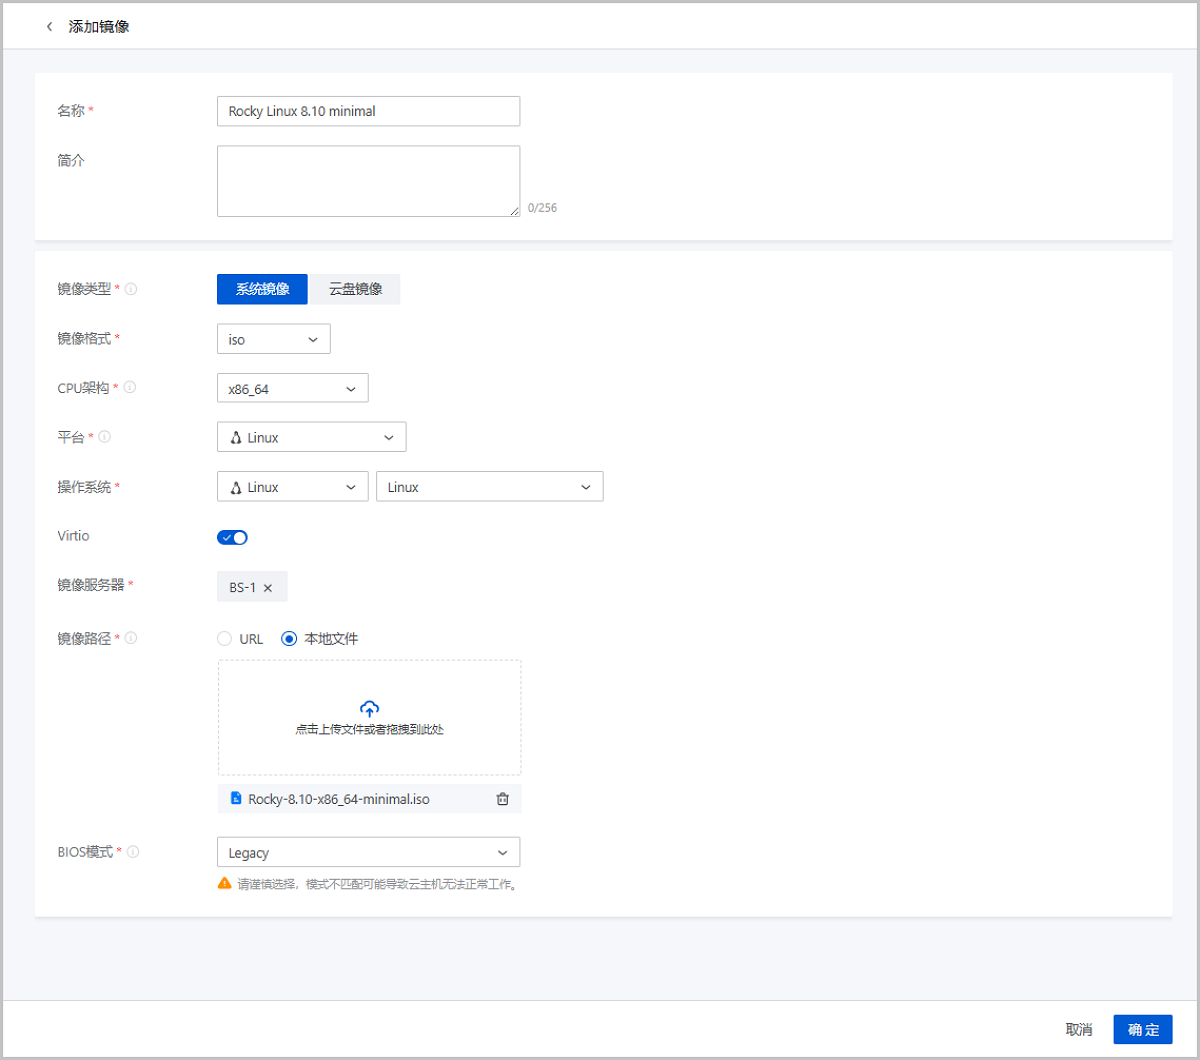Open the 镜像格式 iso dropdown
This screenshot has height=1060, width=1200.
tap(273, 339)
